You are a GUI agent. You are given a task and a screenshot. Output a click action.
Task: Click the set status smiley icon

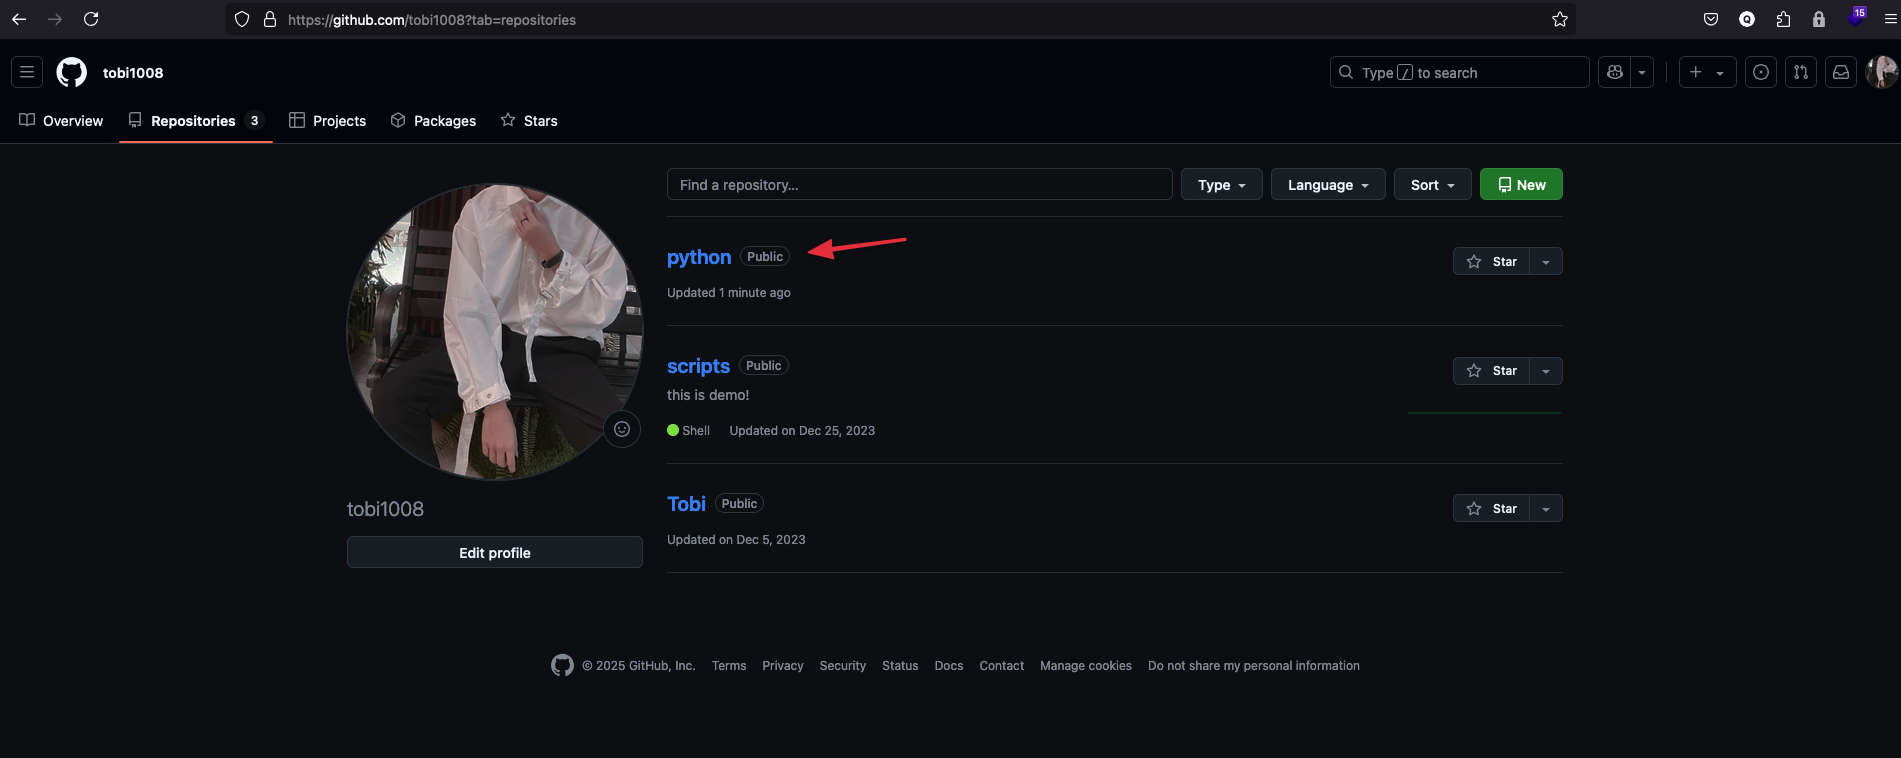tap(621, 429)
